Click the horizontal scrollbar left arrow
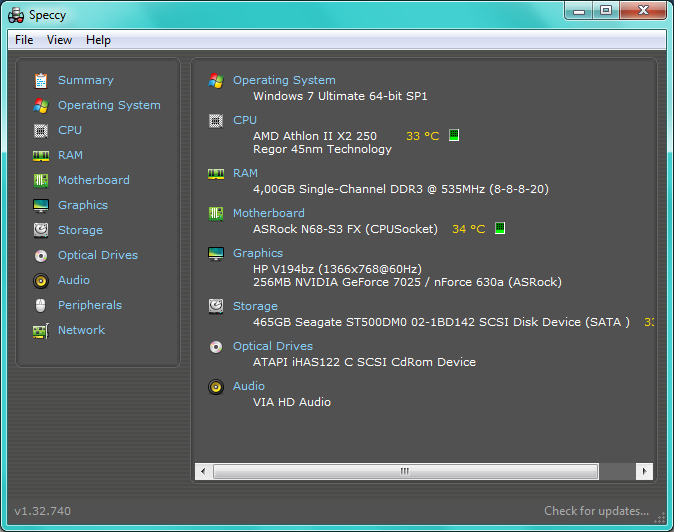Screen dimensions: 674x532 [203, 471]
